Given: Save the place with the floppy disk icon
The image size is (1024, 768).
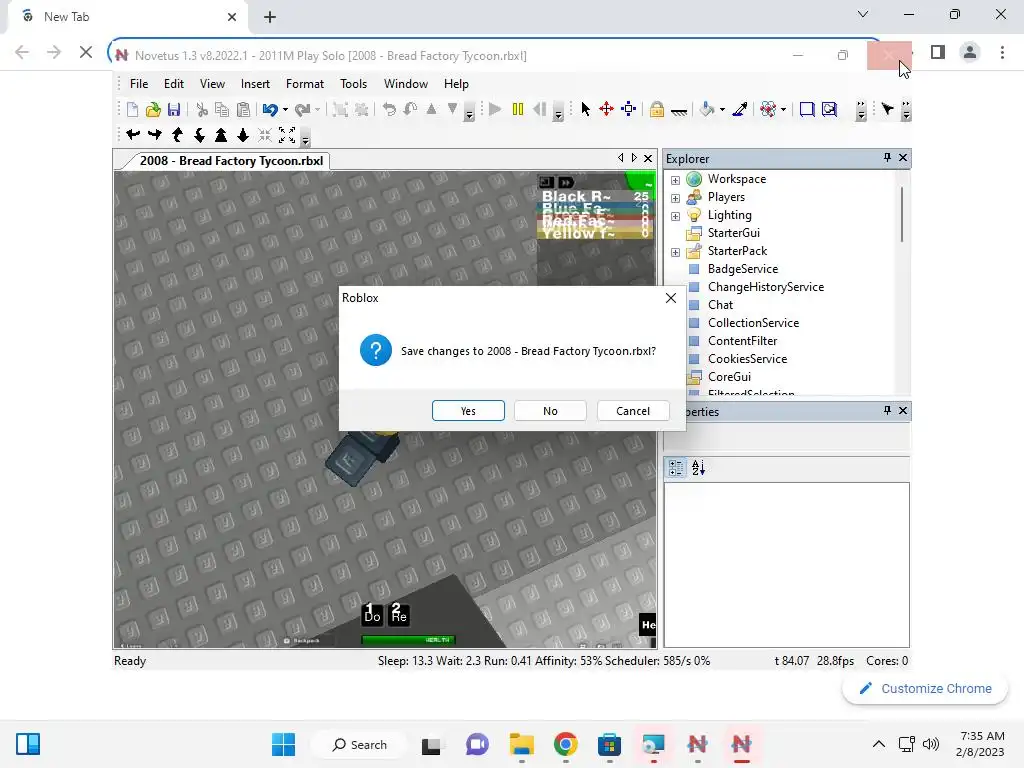Looking at the screenshot, I should 174,110.
